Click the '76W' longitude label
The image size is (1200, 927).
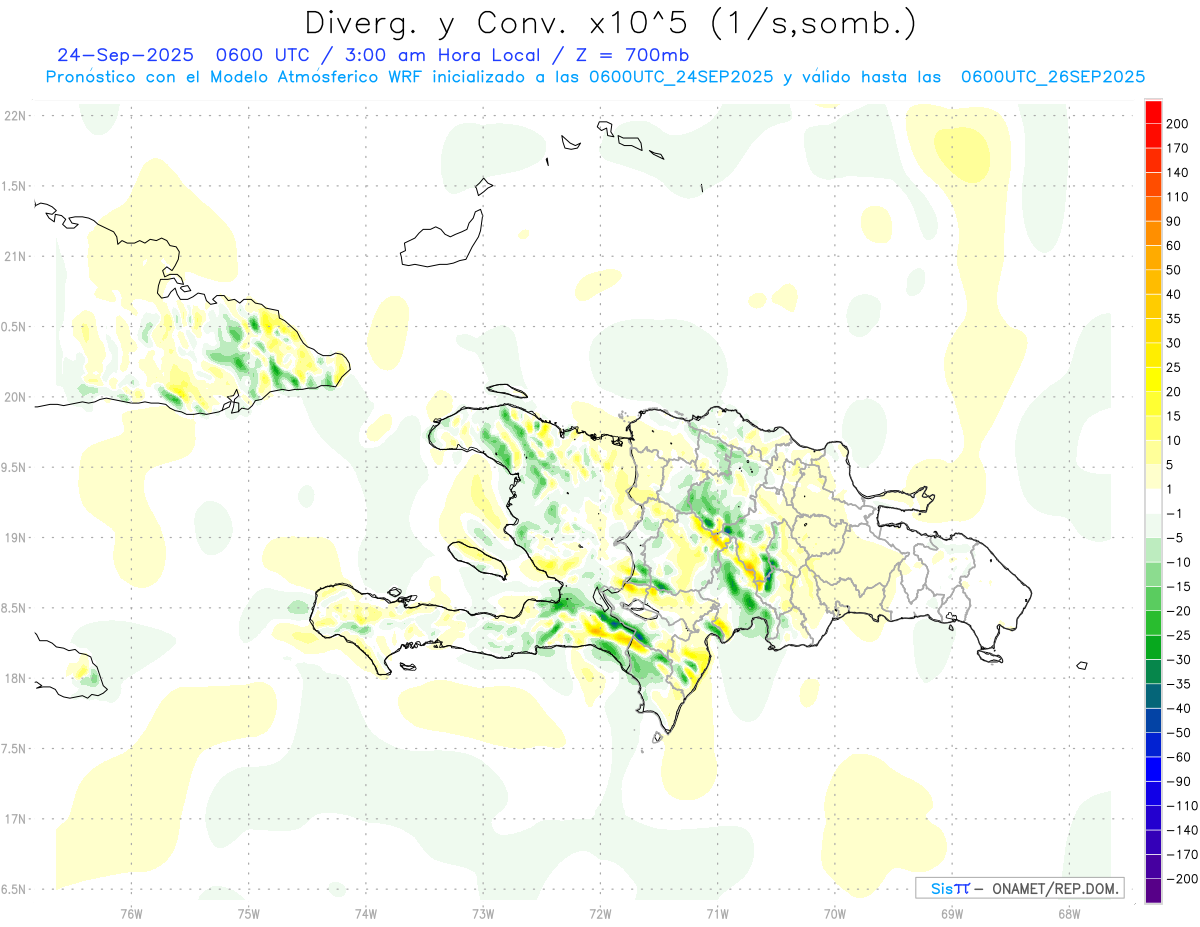point(131,914)
